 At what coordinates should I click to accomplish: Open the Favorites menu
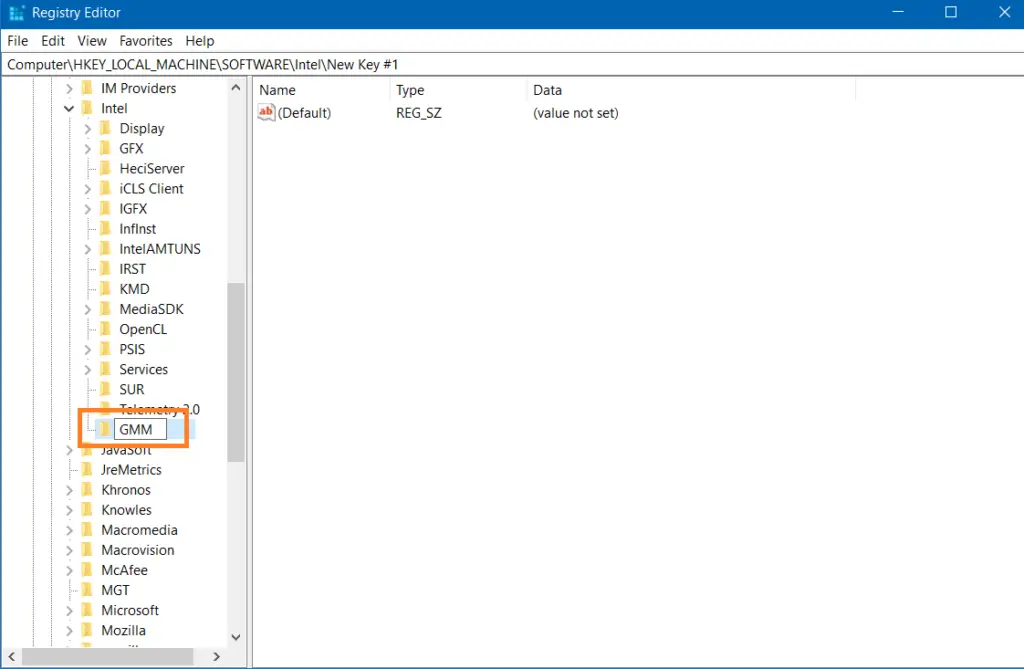pos(146,41)
